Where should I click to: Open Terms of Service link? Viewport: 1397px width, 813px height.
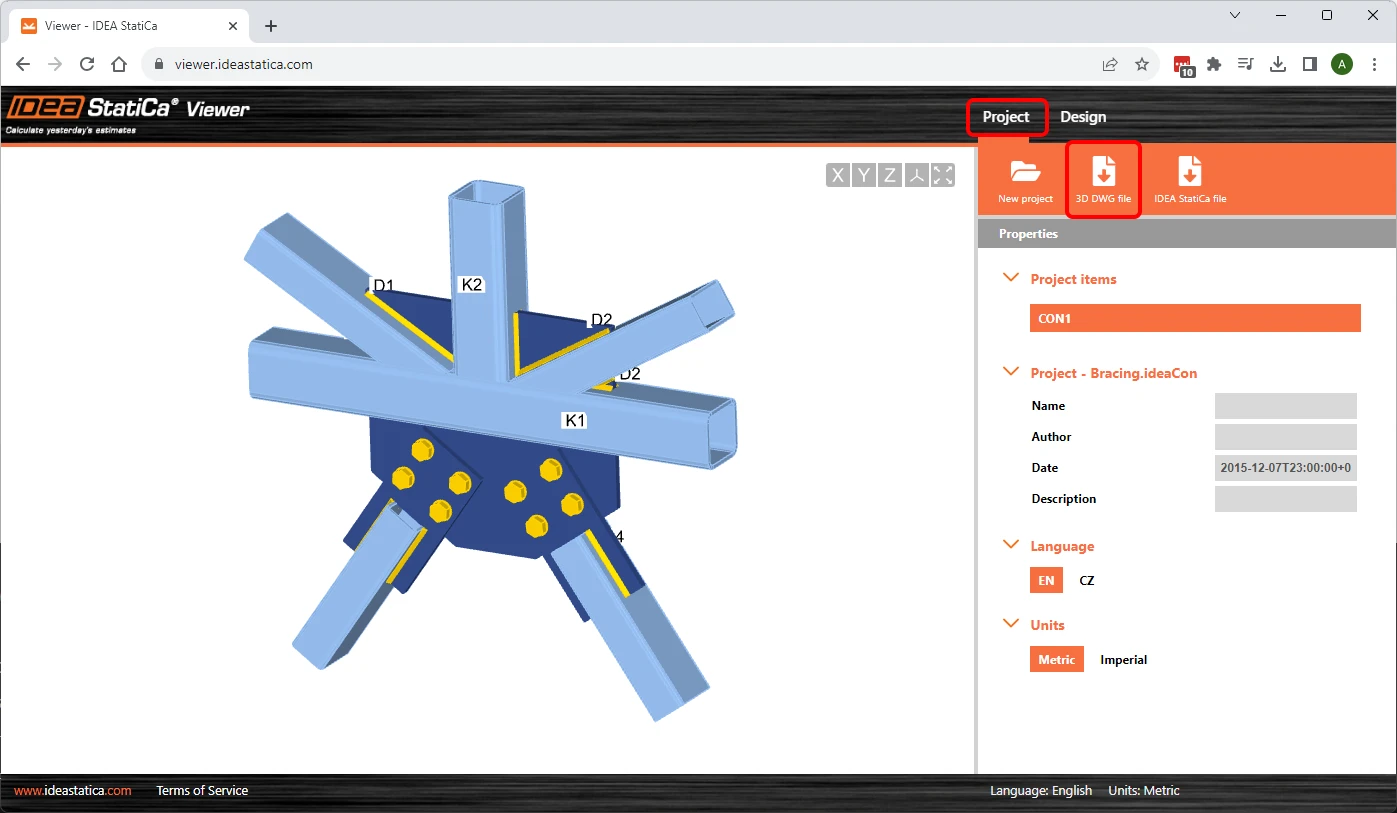point(202,791)
